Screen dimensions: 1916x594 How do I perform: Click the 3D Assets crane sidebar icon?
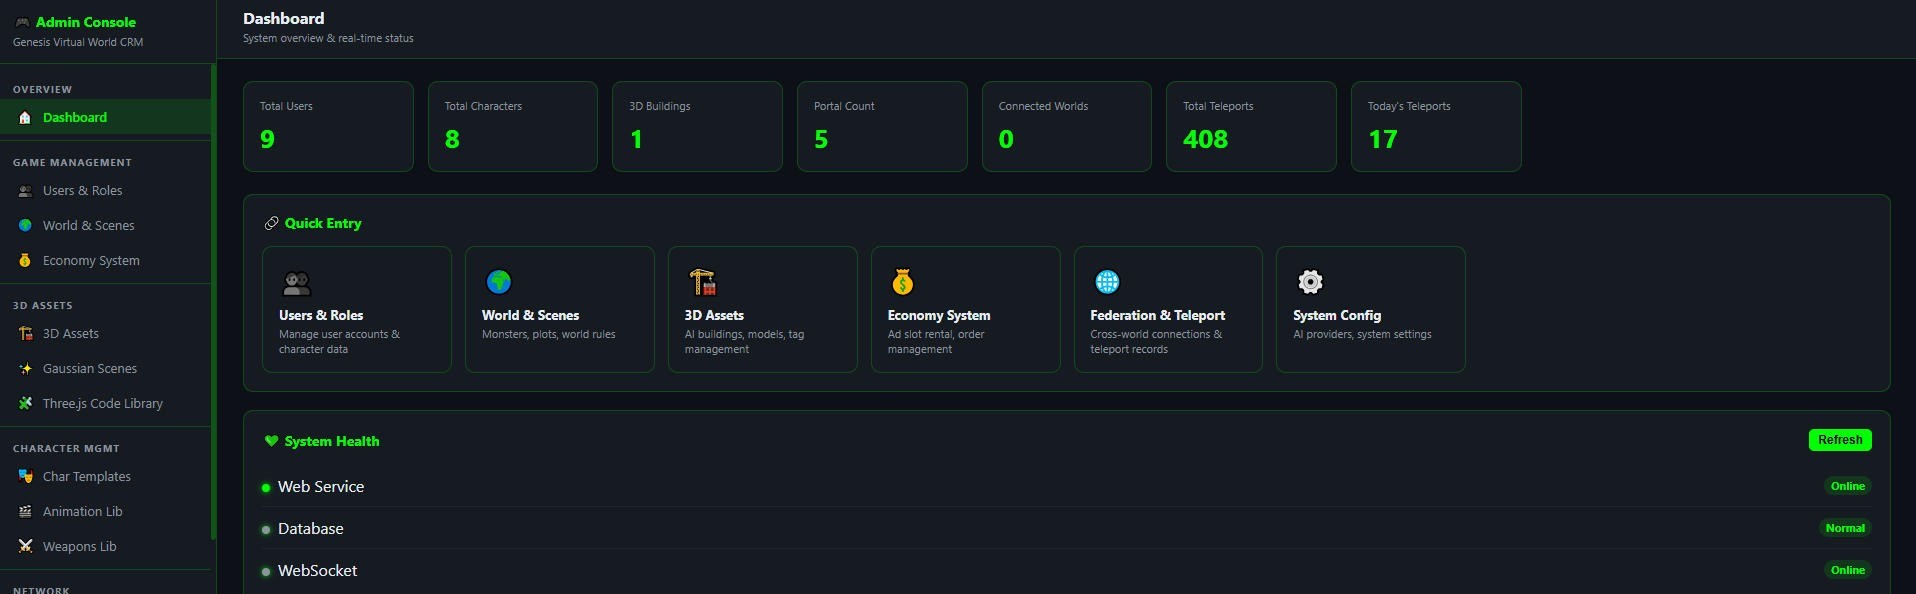tap(25, 334)
